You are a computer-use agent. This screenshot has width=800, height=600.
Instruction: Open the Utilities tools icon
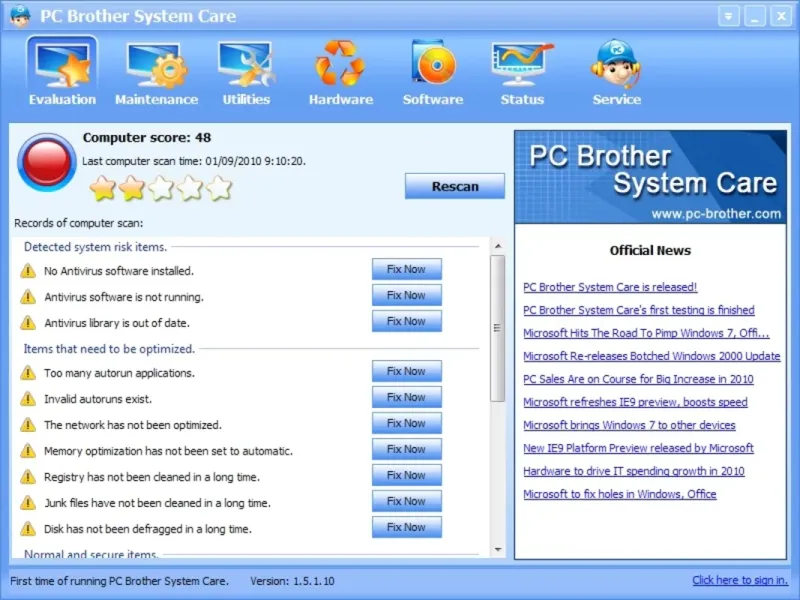pos(246,64)
